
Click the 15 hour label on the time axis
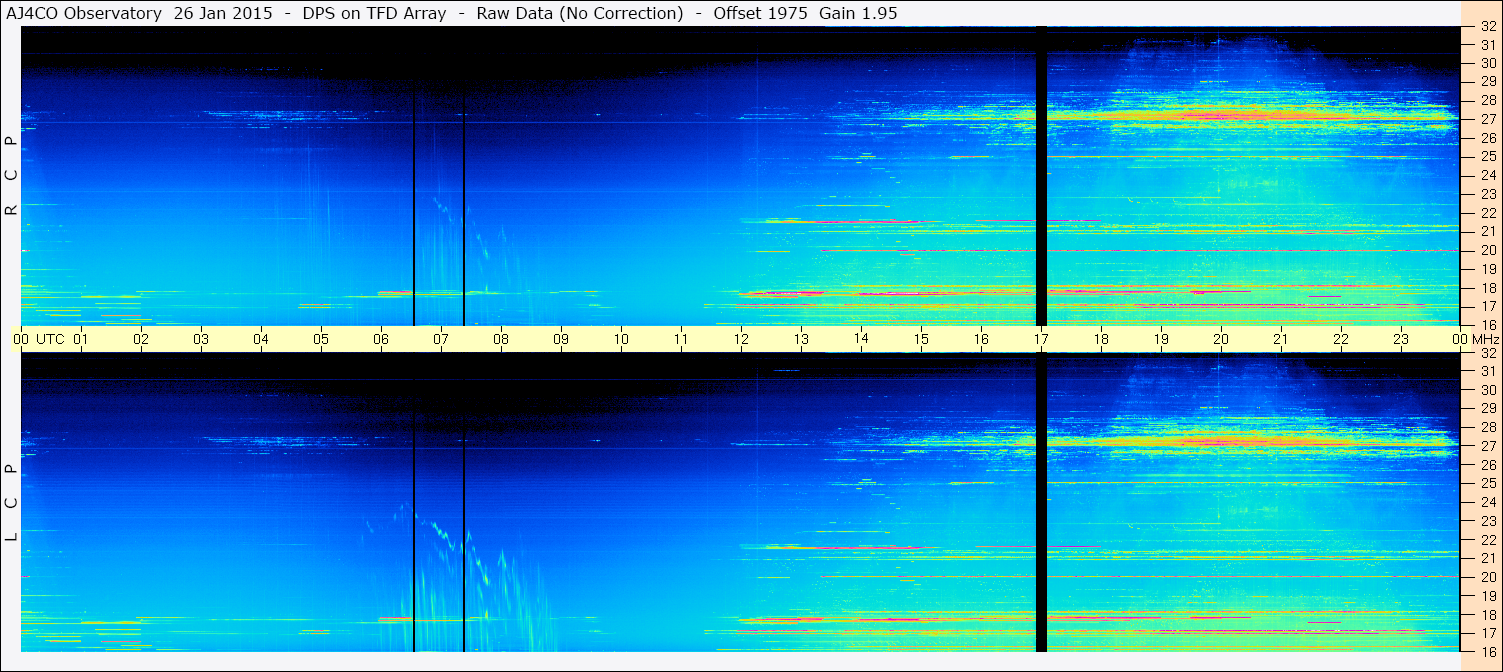point(921,339)
